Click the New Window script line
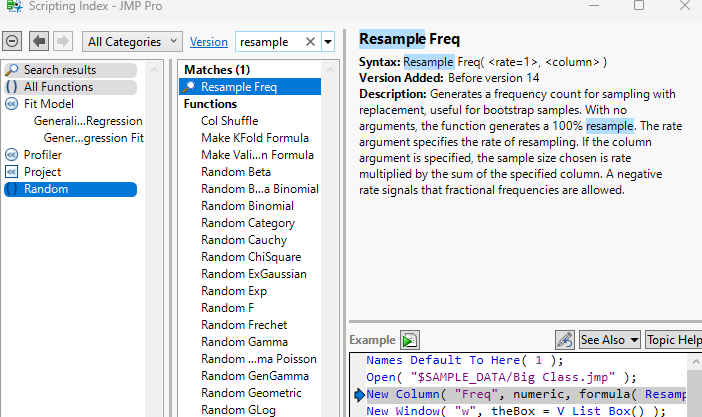 coord(516,411)
